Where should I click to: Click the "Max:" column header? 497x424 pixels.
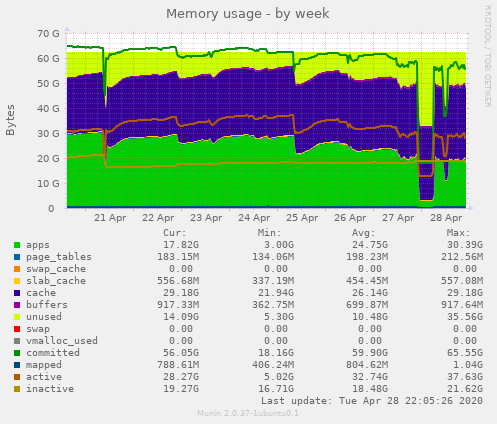(x=459, y=233)
